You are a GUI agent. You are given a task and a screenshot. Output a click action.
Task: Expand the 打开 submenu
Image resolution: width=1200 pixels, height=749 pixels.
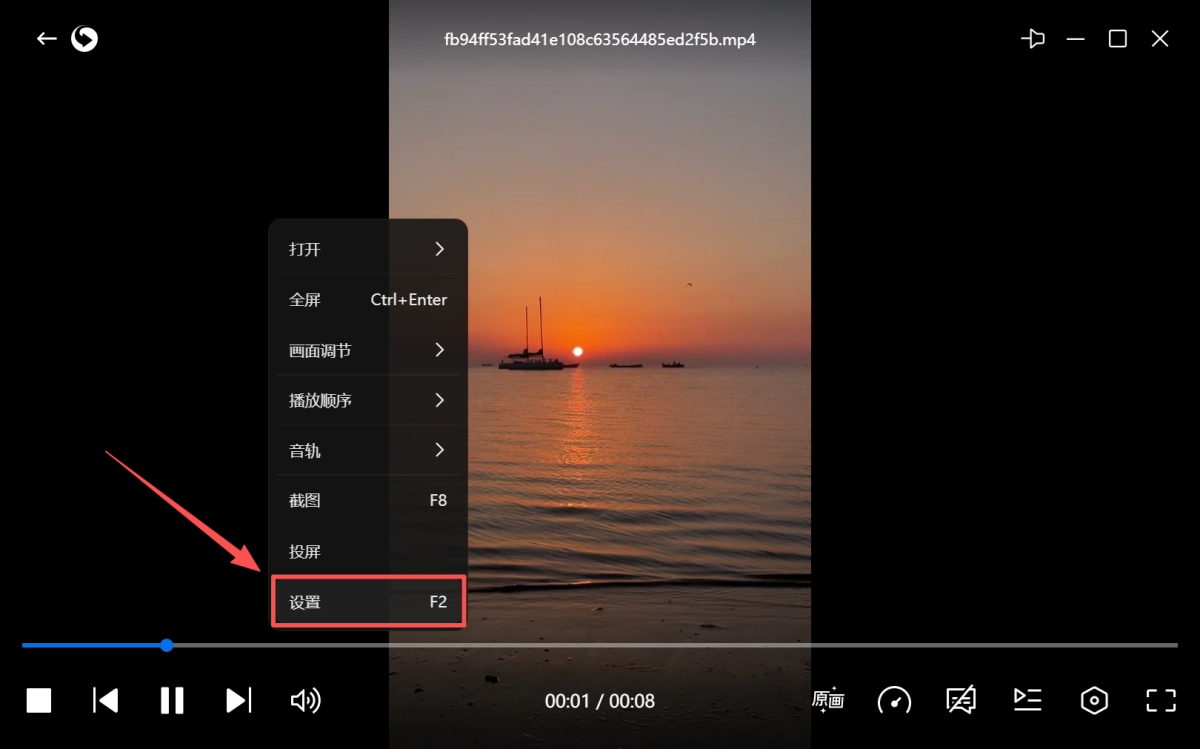tap(367, 249)
